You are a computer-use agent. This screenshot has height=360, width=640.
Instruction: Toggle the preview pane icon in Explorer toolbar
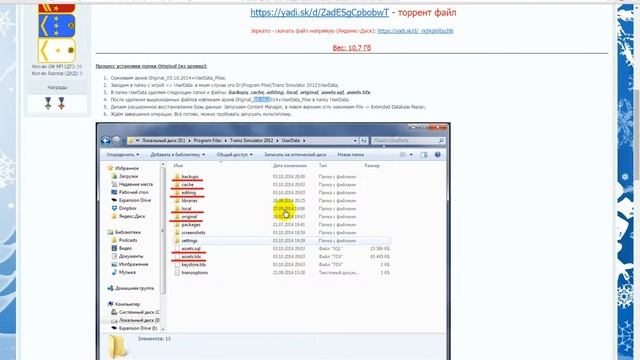[x=424, y=155]
